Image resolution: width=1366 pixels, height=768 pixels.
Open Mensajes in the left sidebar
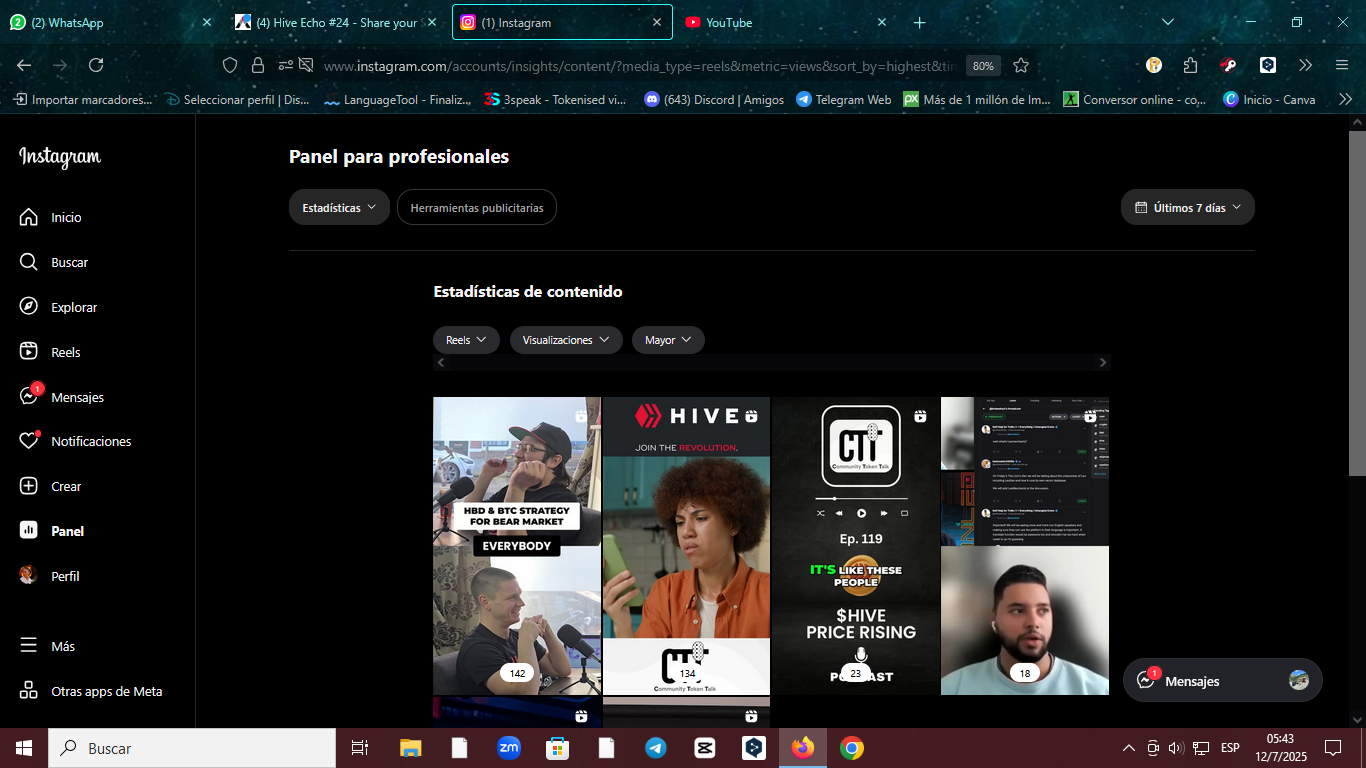pos(61,397)
